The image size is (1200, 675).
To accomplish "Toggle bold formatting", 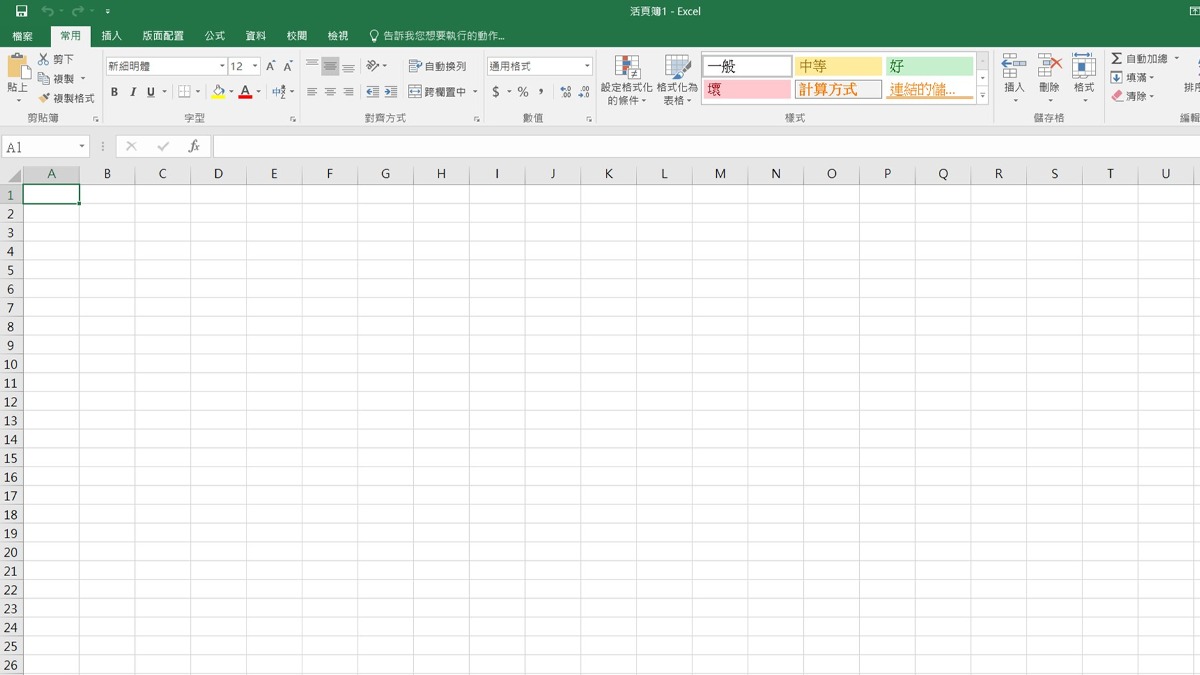I will coord(114,92).
